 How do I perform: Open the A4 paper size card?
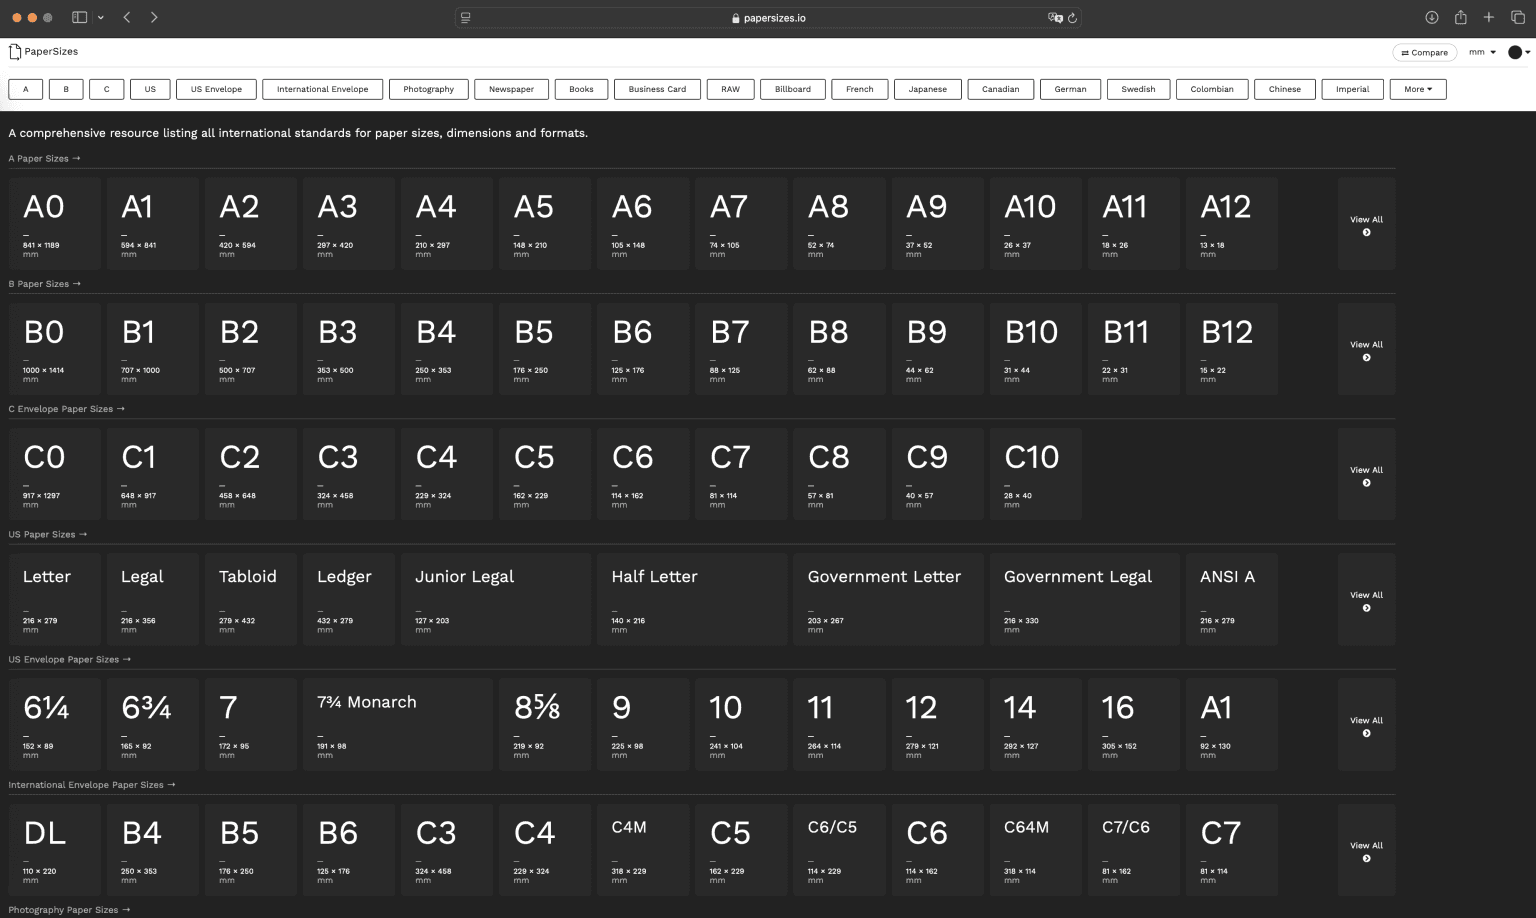[446, 224]
